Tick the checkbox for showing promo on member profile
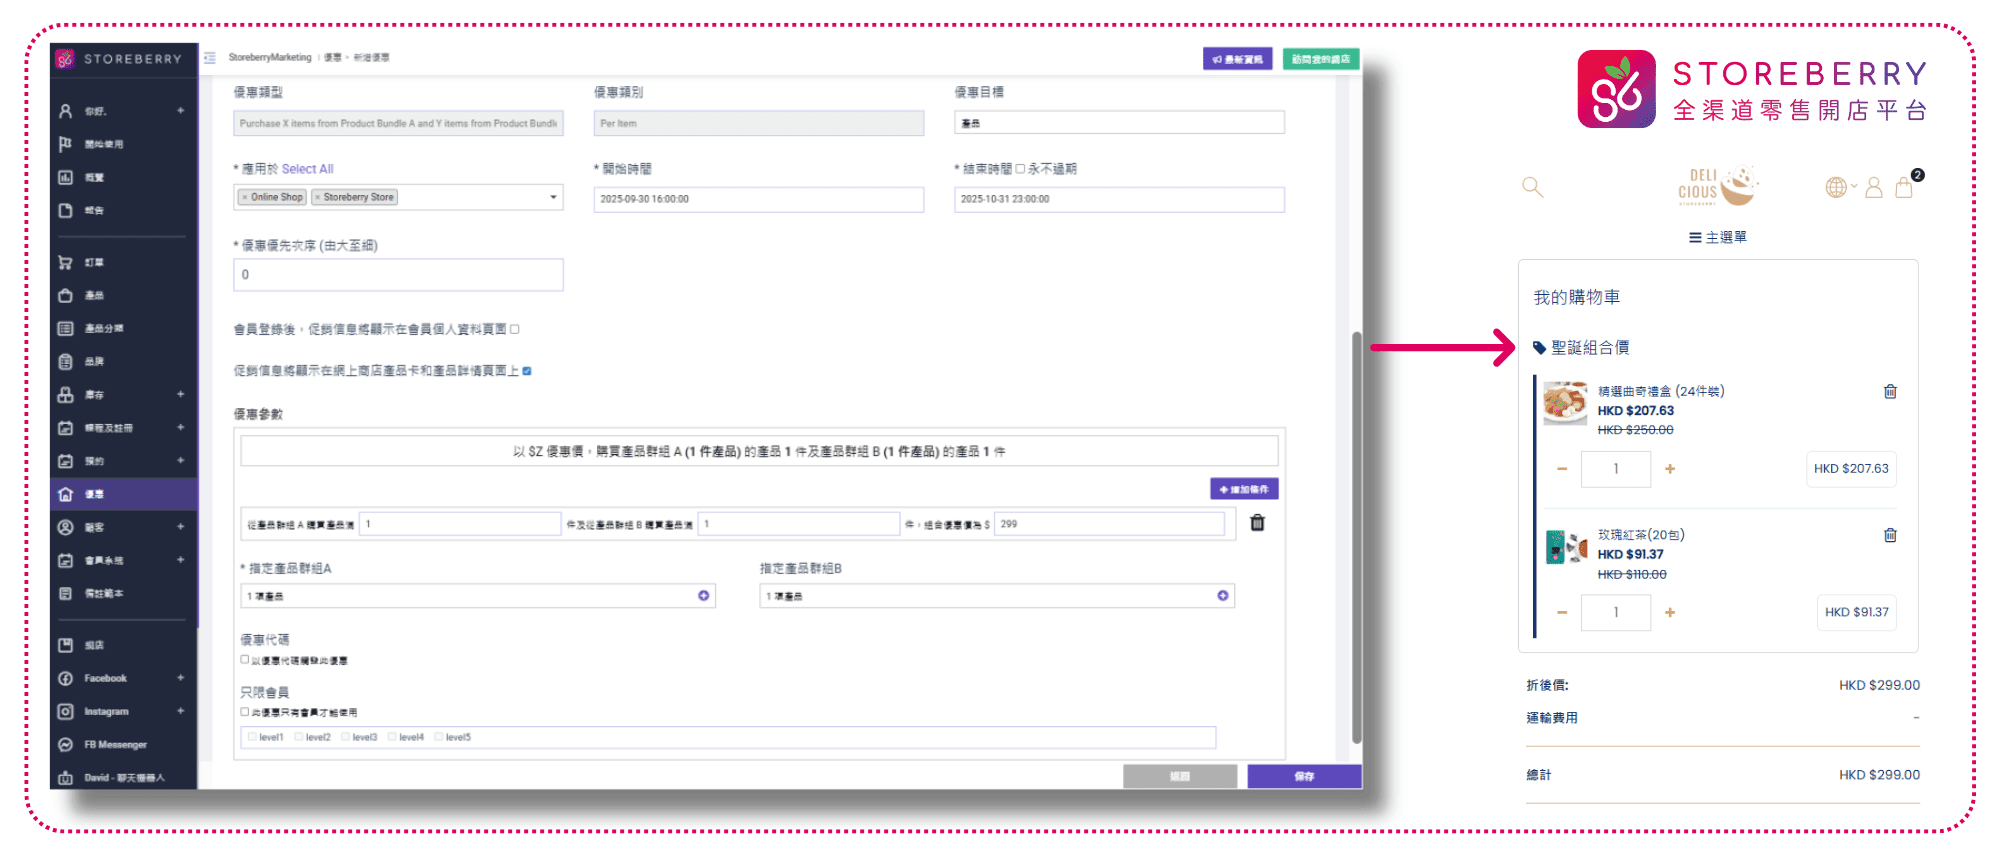 [514, 329]
